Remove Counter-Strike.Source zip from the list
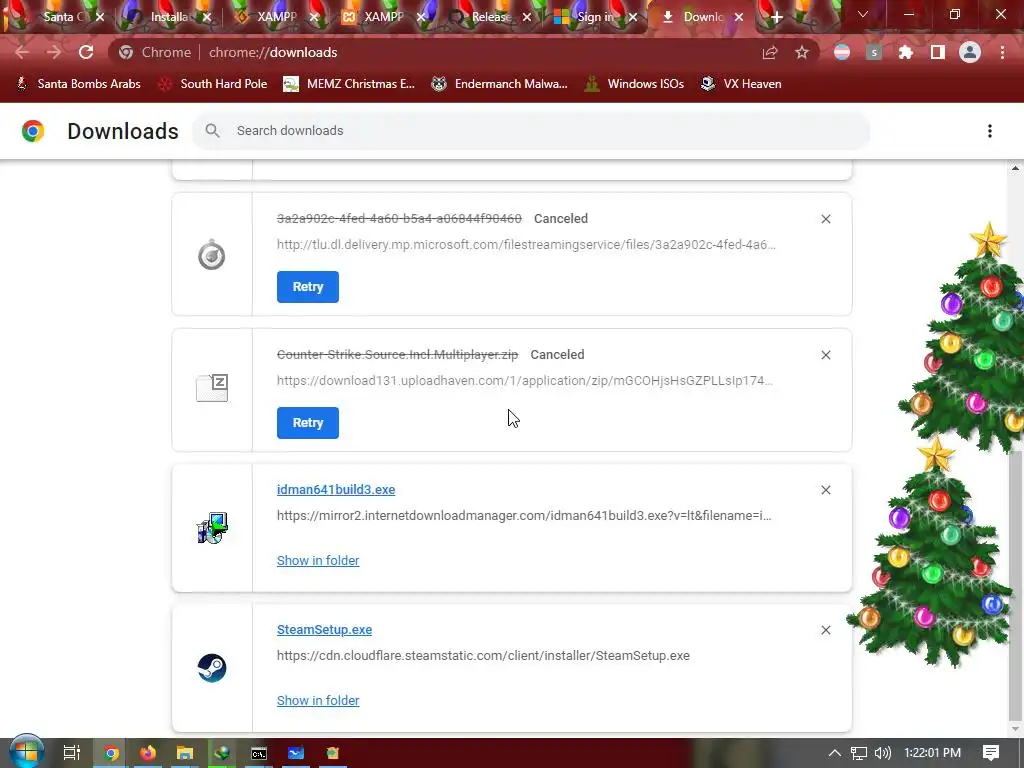The width and height of the screenshot is (1024, 768). coord(825,355)
